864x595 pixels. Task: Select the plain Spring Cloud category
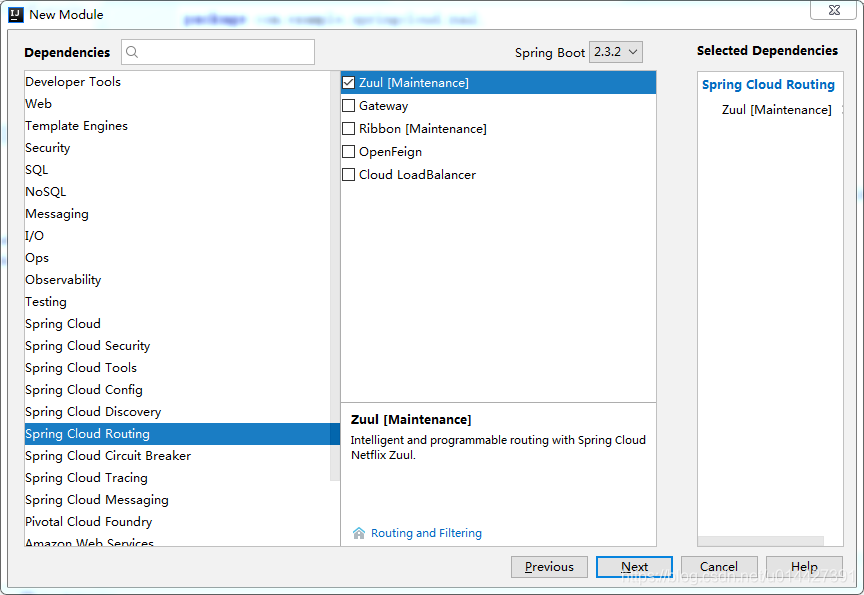click(177, 324)
